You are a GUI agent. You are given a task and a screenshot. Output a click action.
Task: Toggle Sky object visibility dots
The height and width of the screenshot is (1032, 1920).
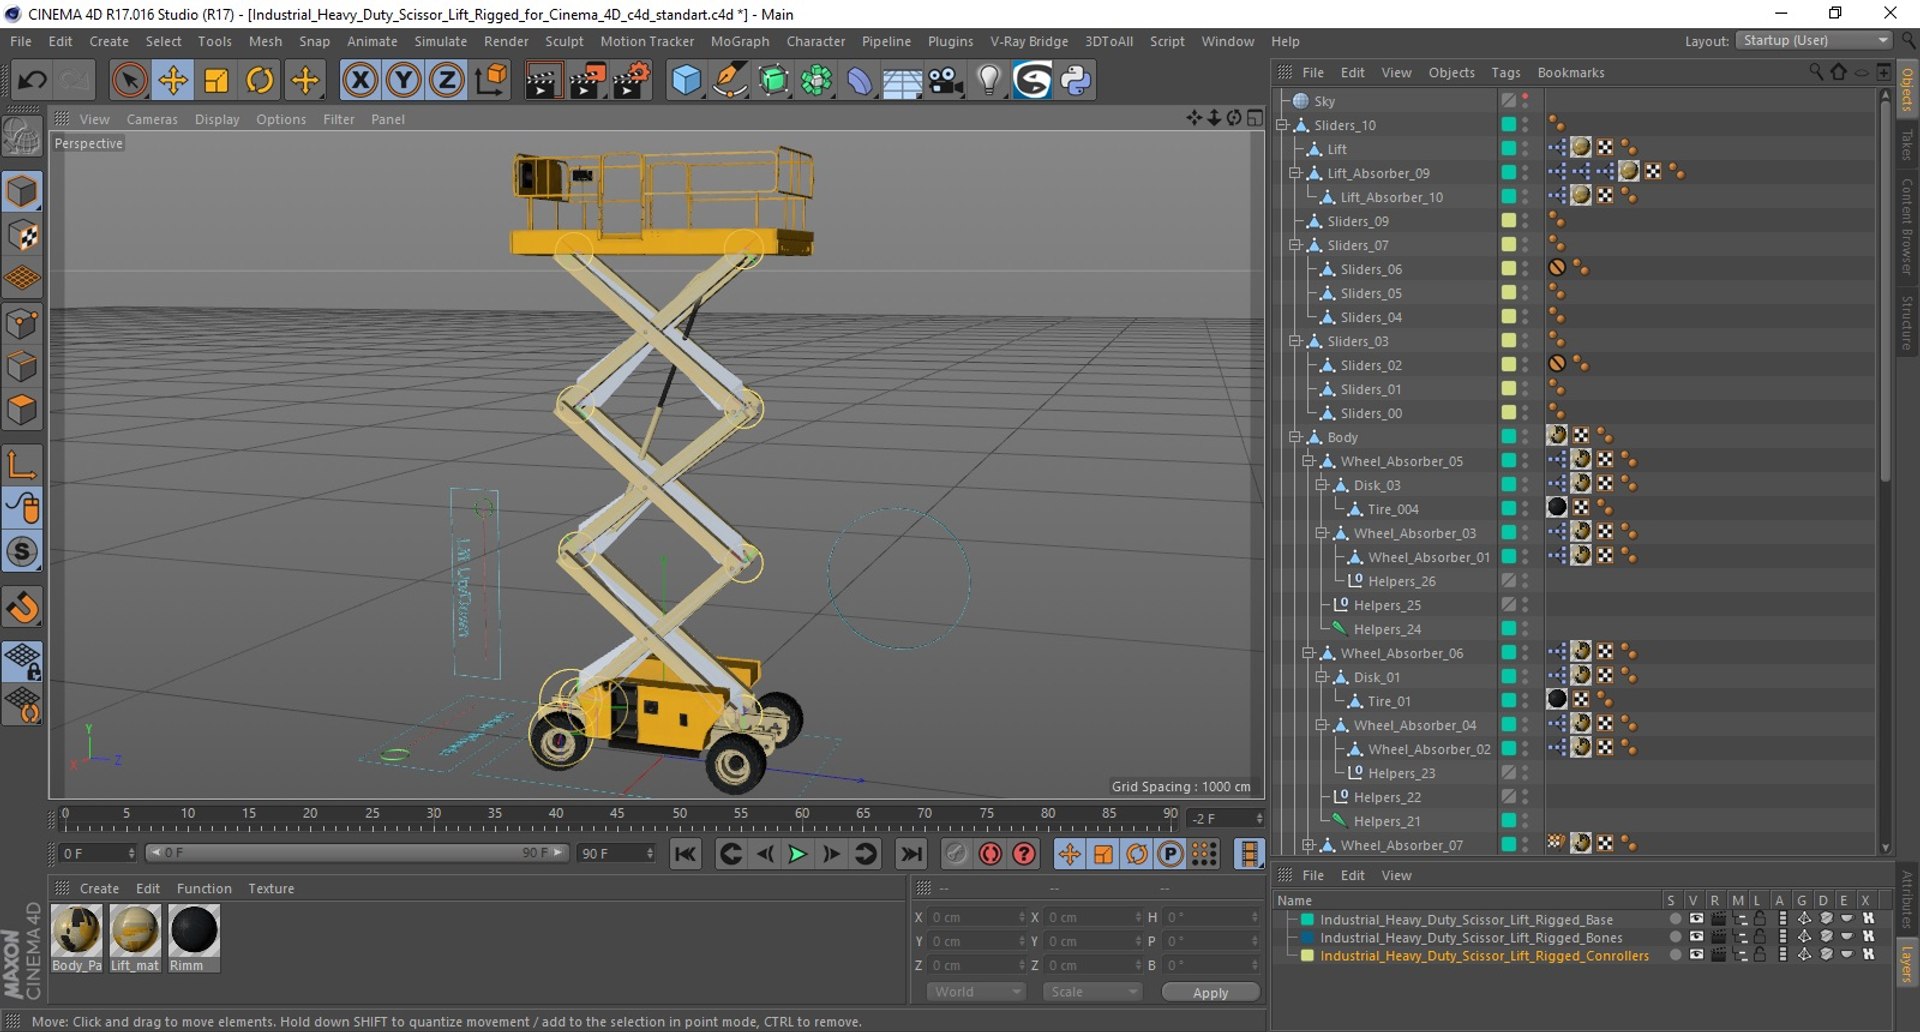1525,100
